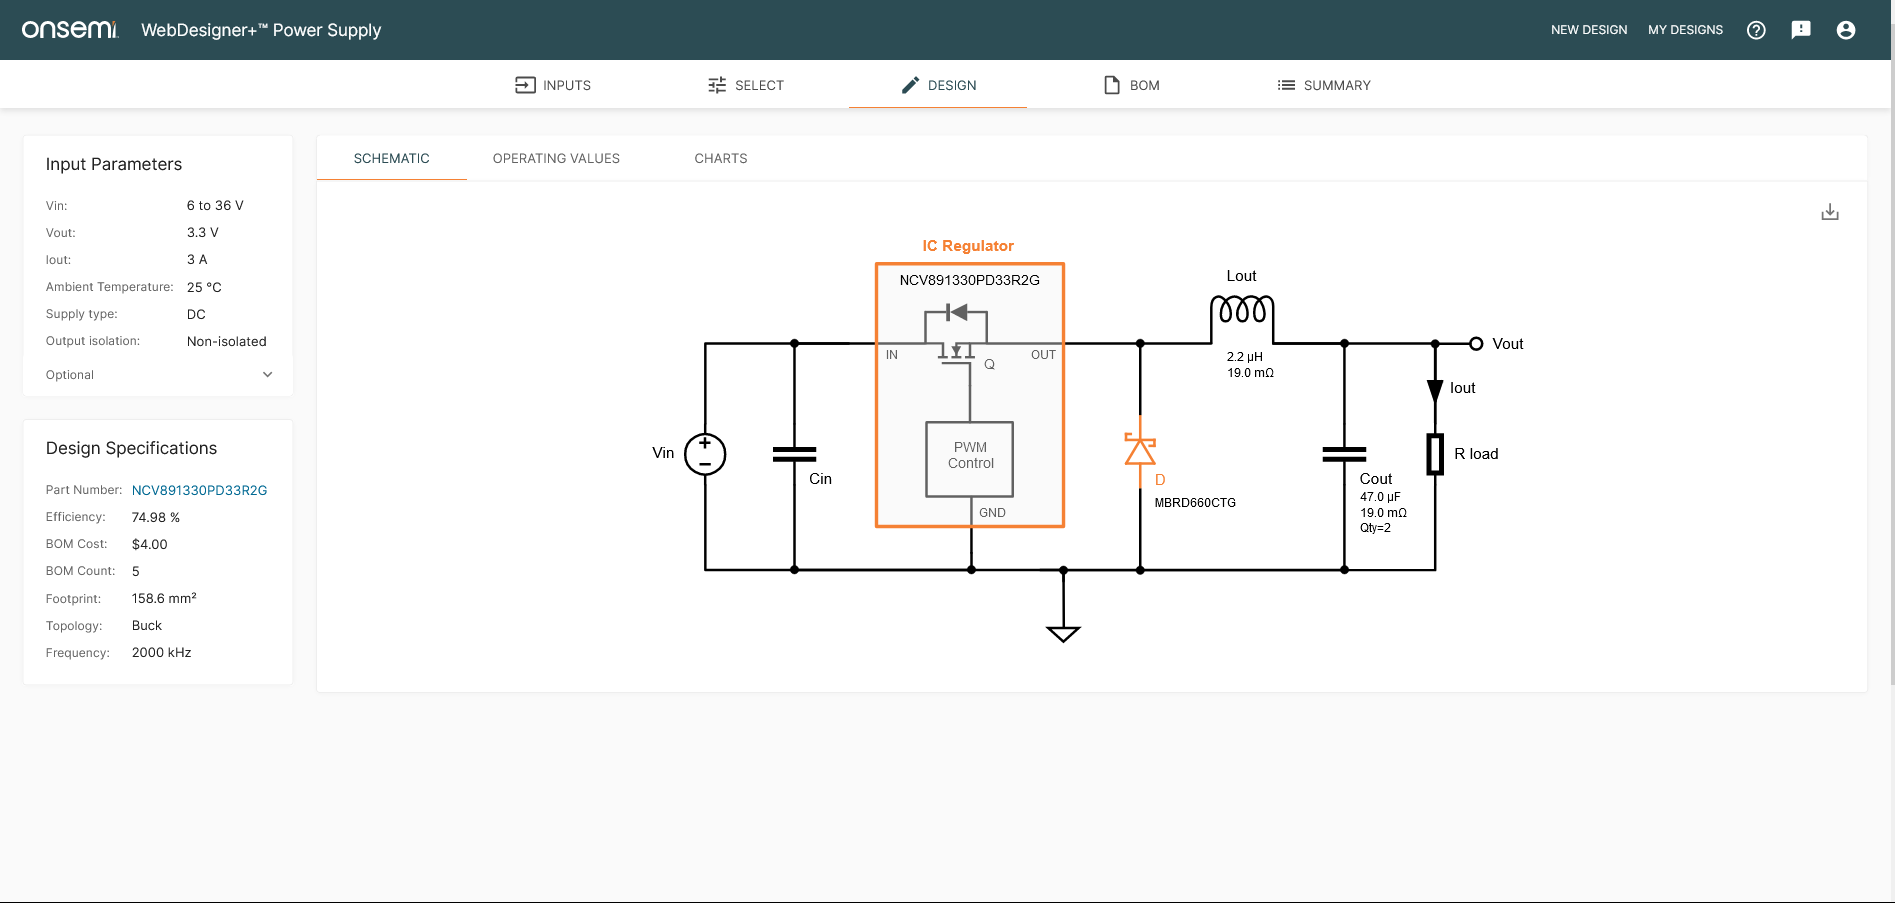Go to the INPUTS step

coord(553,85)
